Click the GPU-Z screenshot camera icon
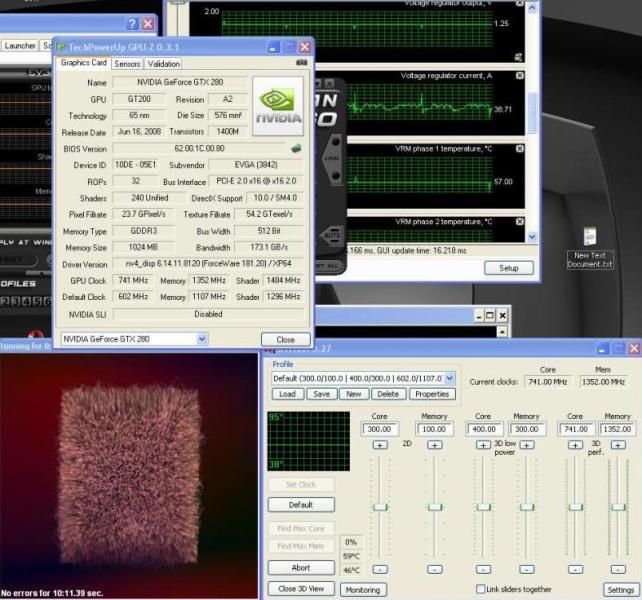The width and height of the screenshot is (642, 600). 301,63
